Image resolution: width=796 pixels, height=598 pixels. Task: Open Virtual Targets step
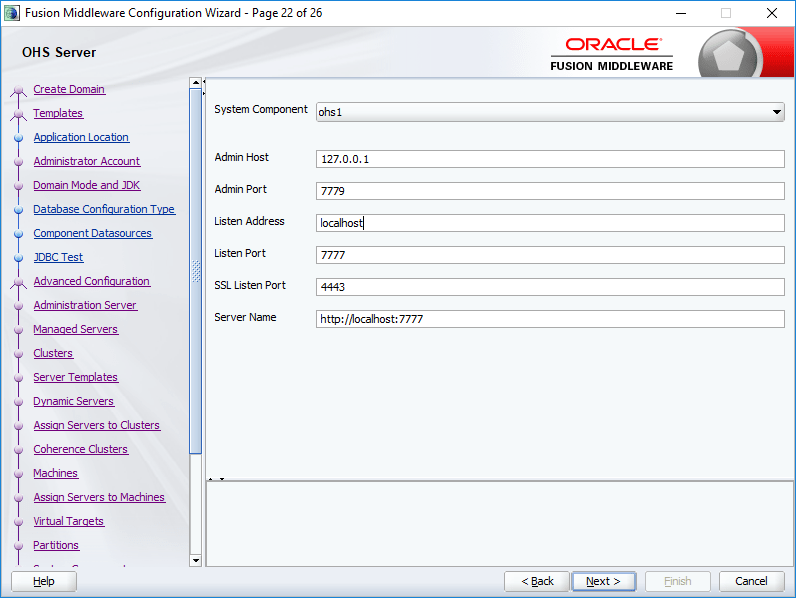(x=69, y=521)
